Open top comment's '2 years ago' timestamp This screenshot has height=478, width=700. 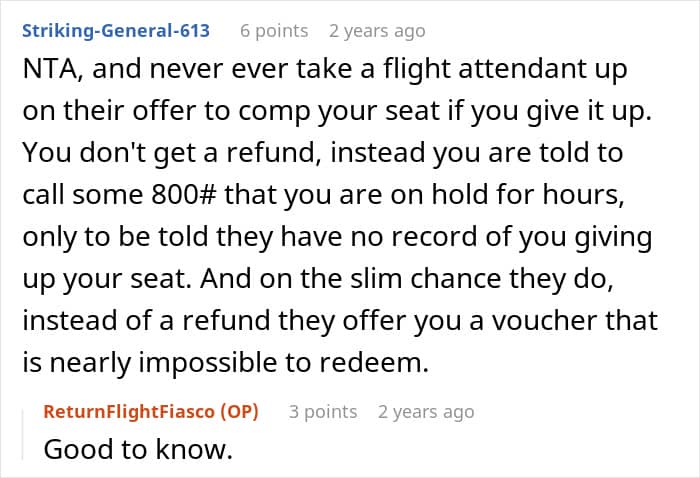click(x=377, y=31)
